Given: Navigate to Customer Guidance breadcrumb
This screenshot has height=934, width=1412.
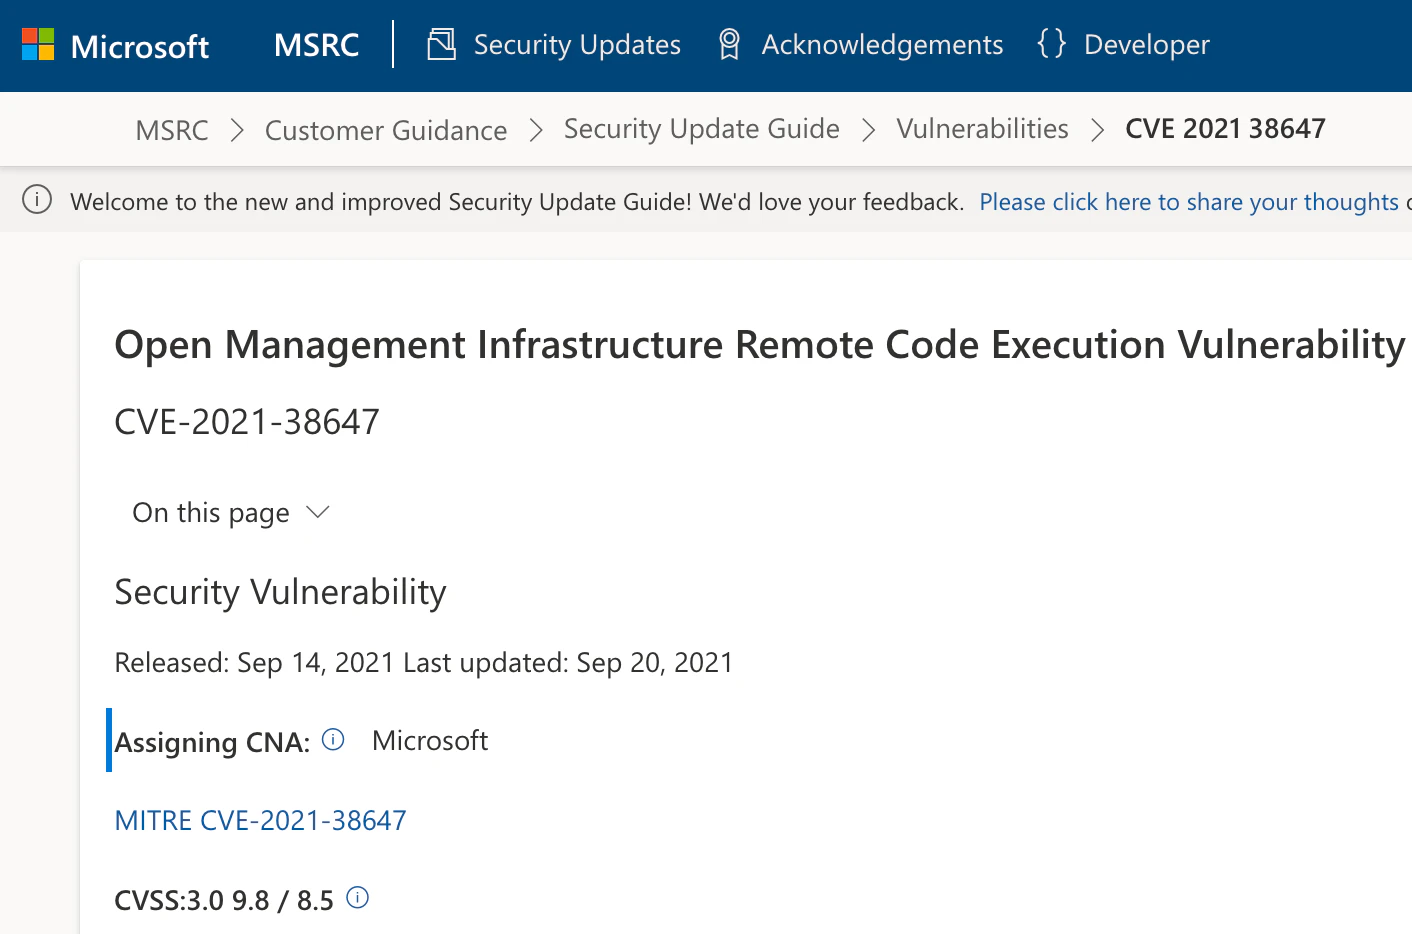Looking at the screenshot, I should 386,130.
